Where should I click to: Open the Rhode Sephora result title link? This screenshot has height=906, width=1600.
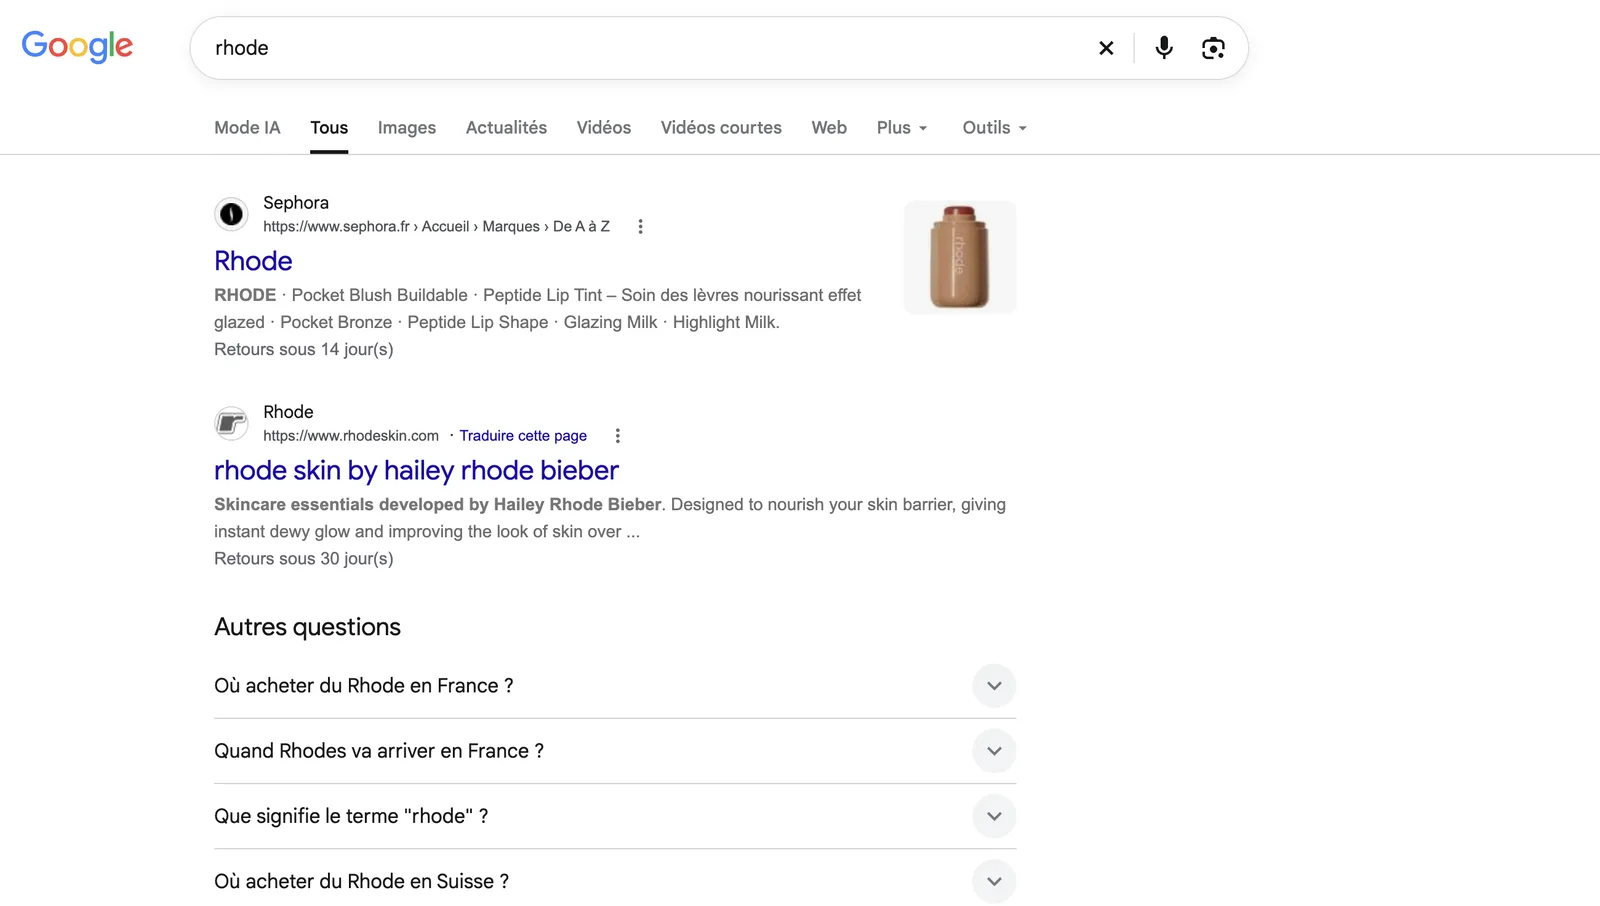coord(253,261)
